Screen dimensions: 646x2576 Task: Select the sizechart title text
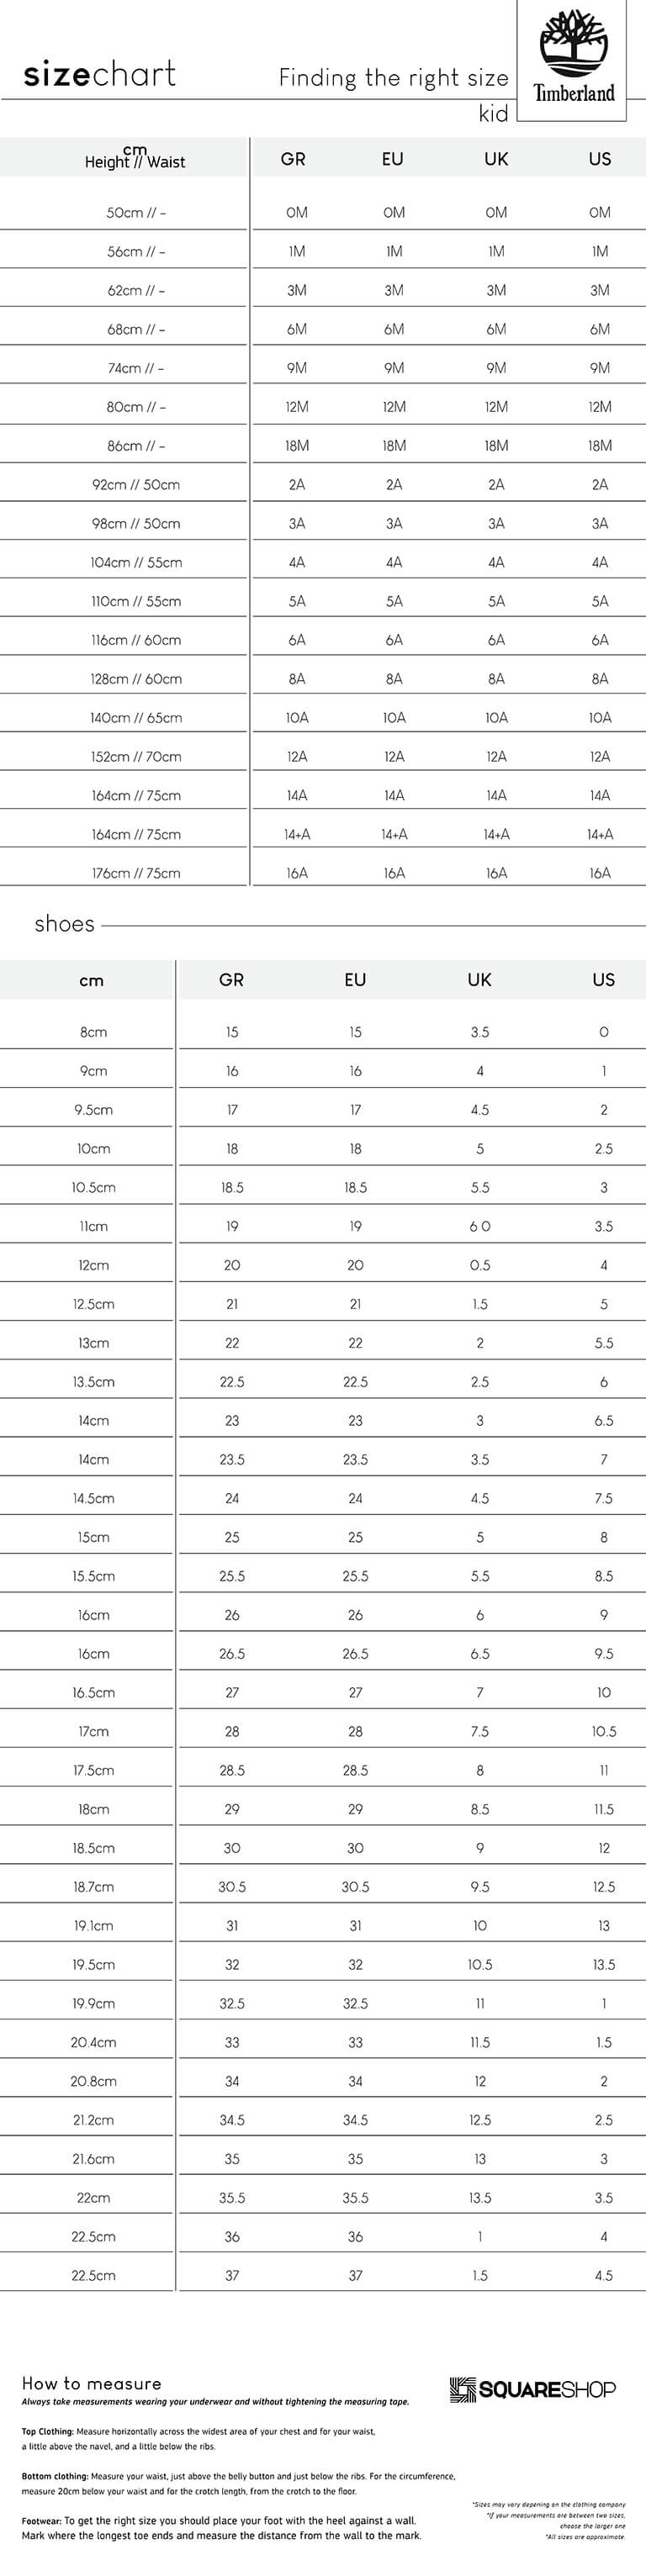tap(100, 73)
